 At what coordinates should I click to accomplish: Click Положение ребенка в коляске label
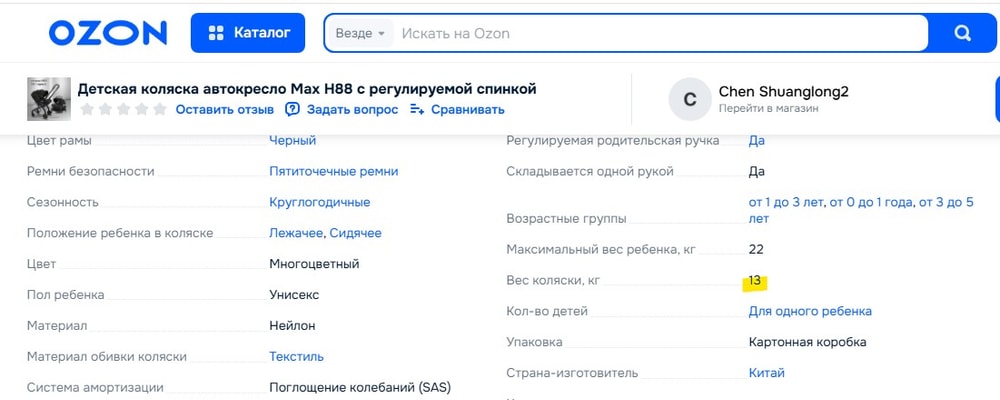point(120,233)
